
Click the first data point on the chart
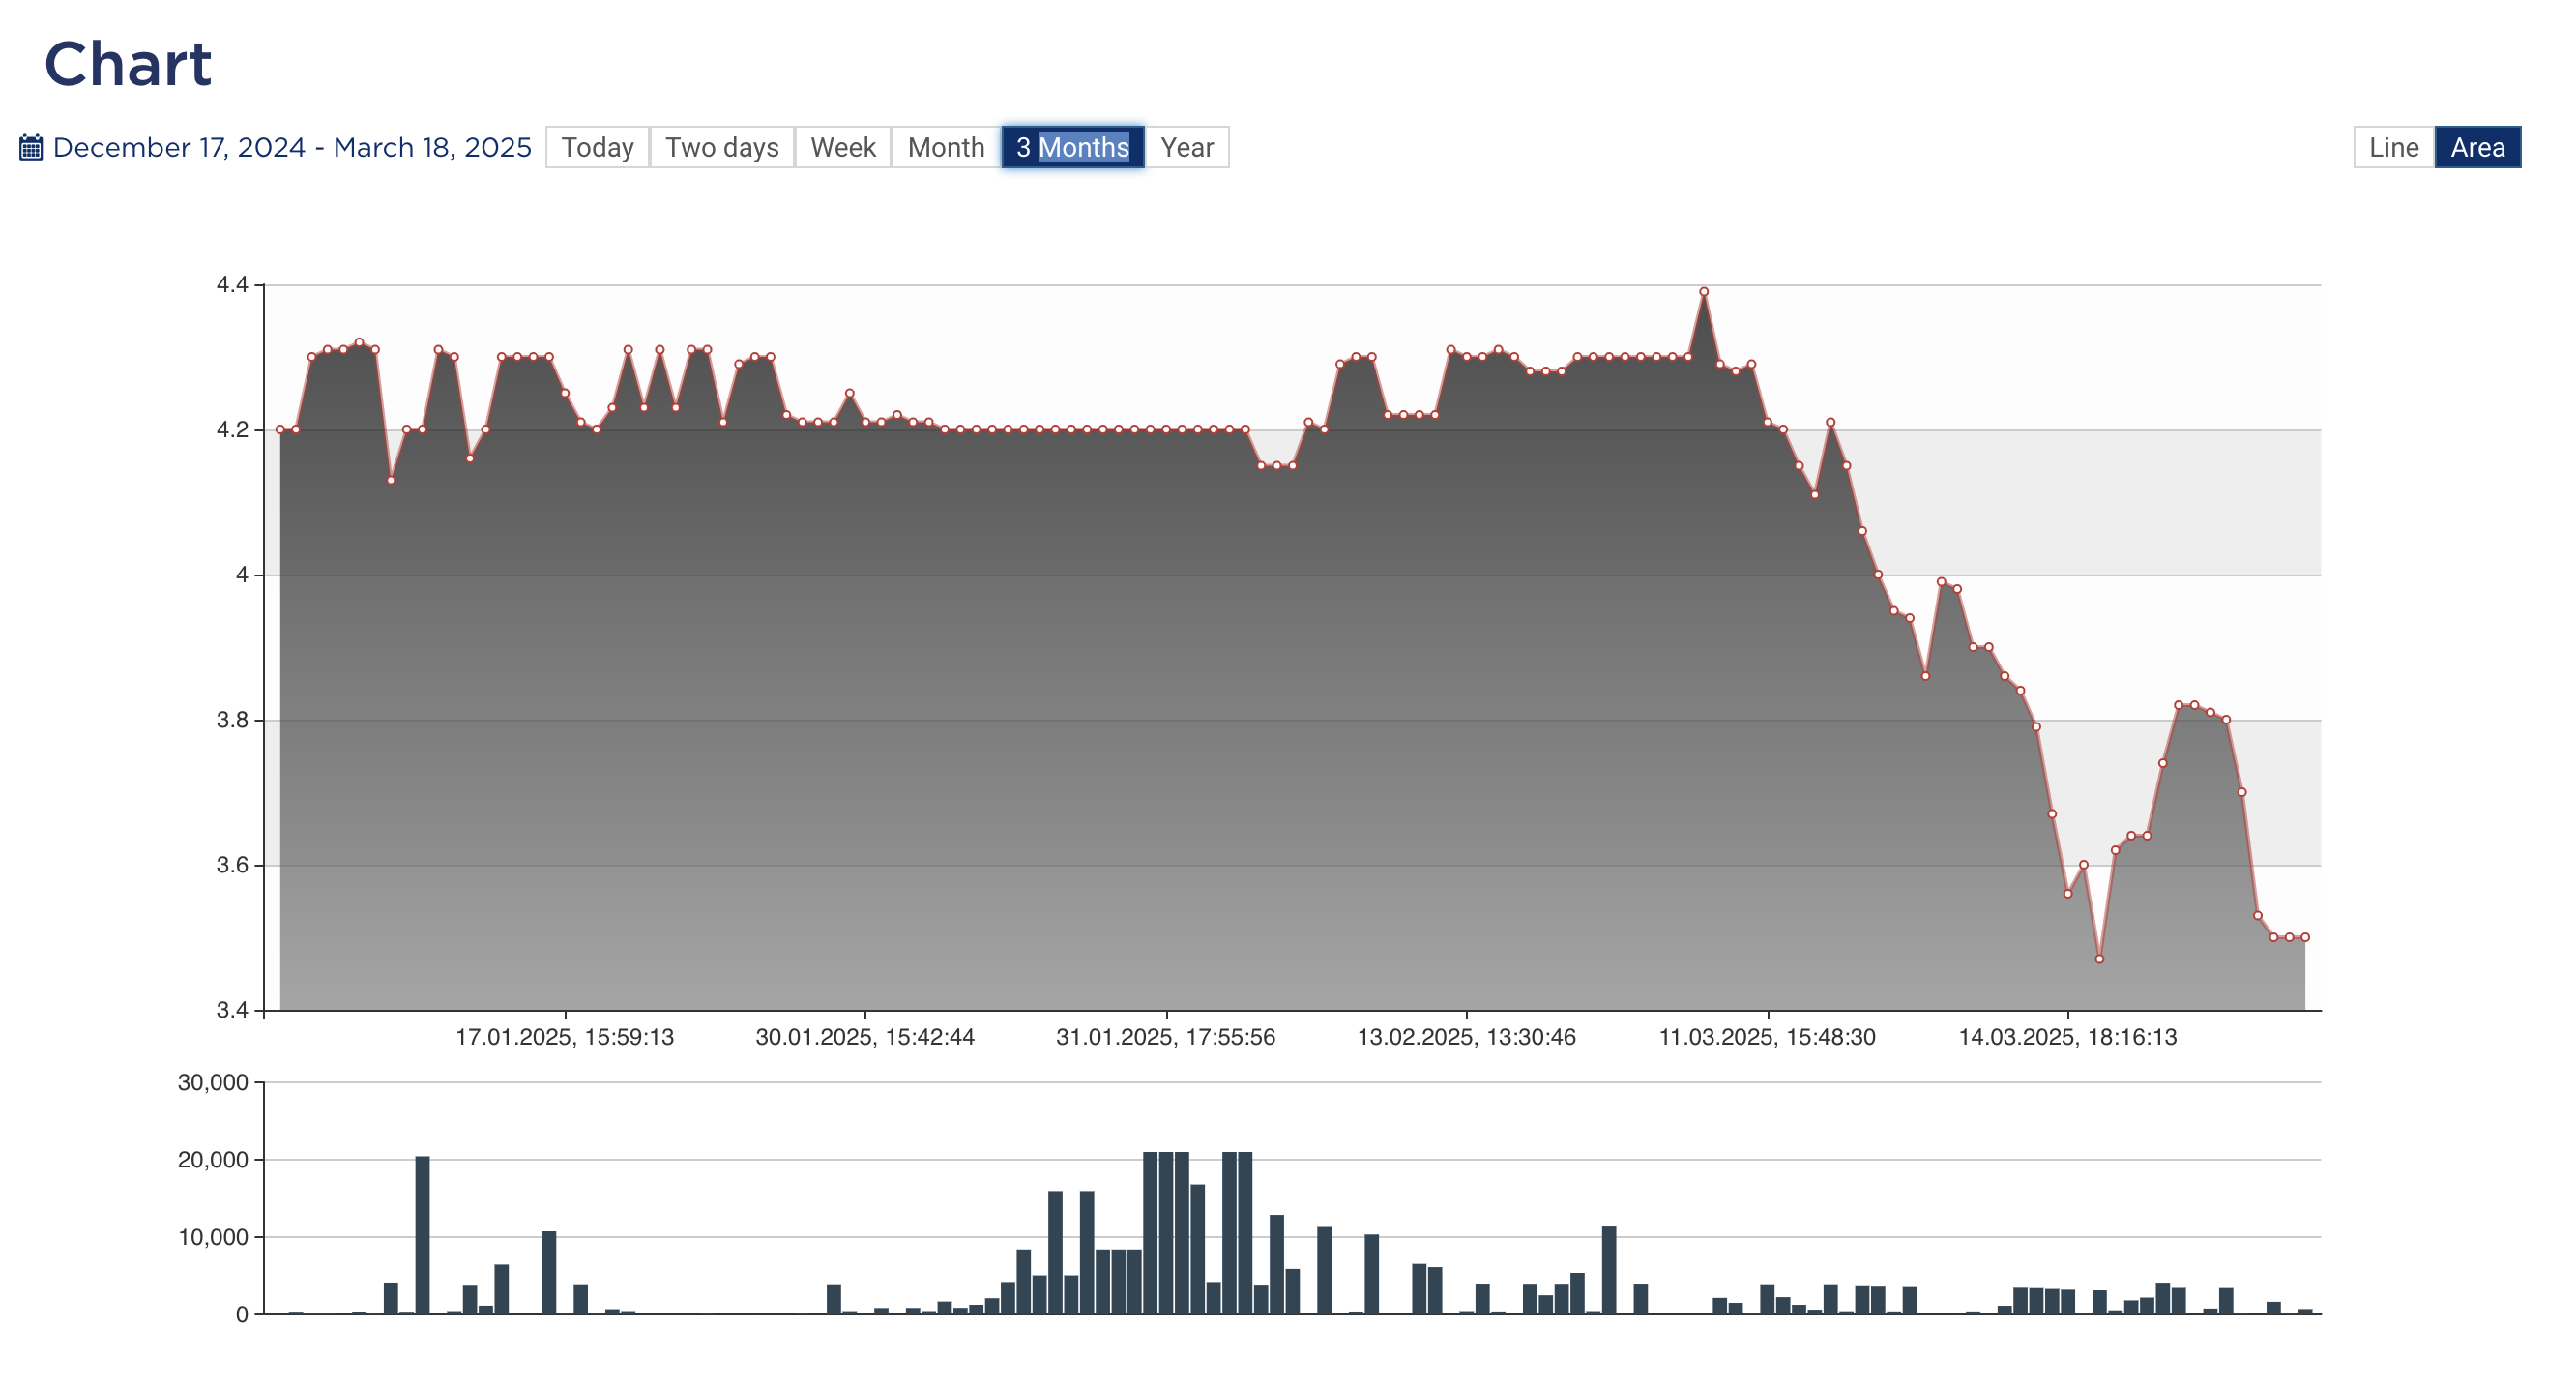click(280, 430)
